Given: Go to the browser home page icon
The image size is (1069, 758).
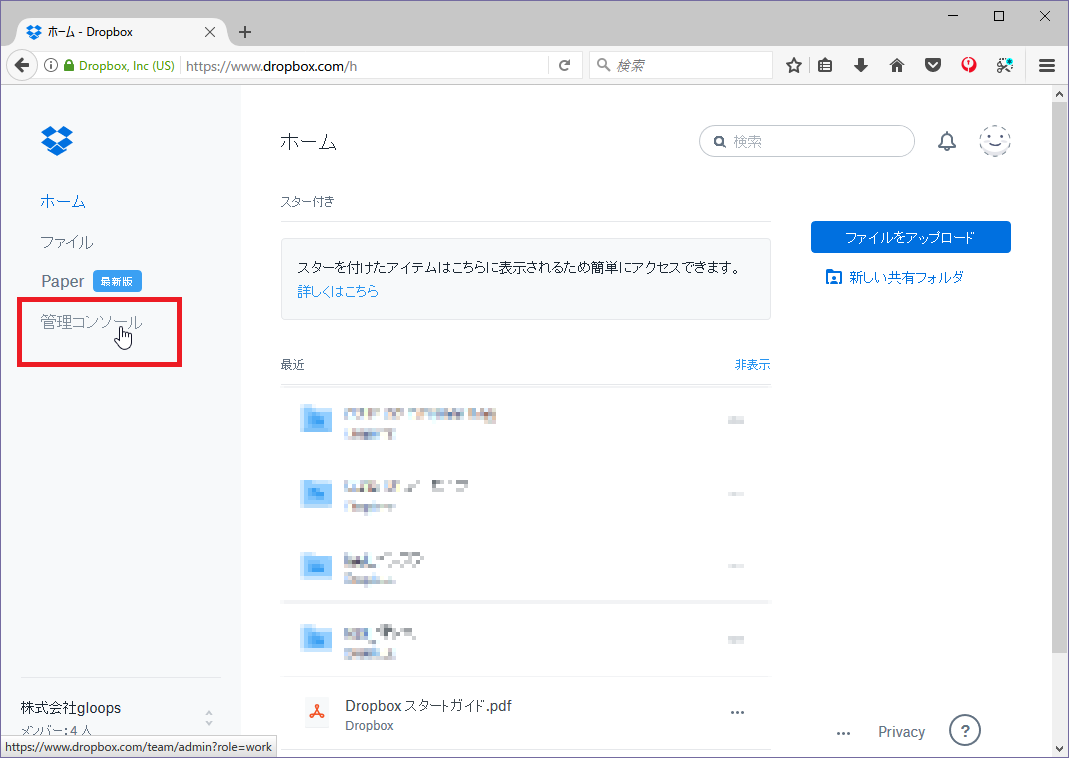Looking at the screenshot, I should pyautogui.click(x=897, y=65).
